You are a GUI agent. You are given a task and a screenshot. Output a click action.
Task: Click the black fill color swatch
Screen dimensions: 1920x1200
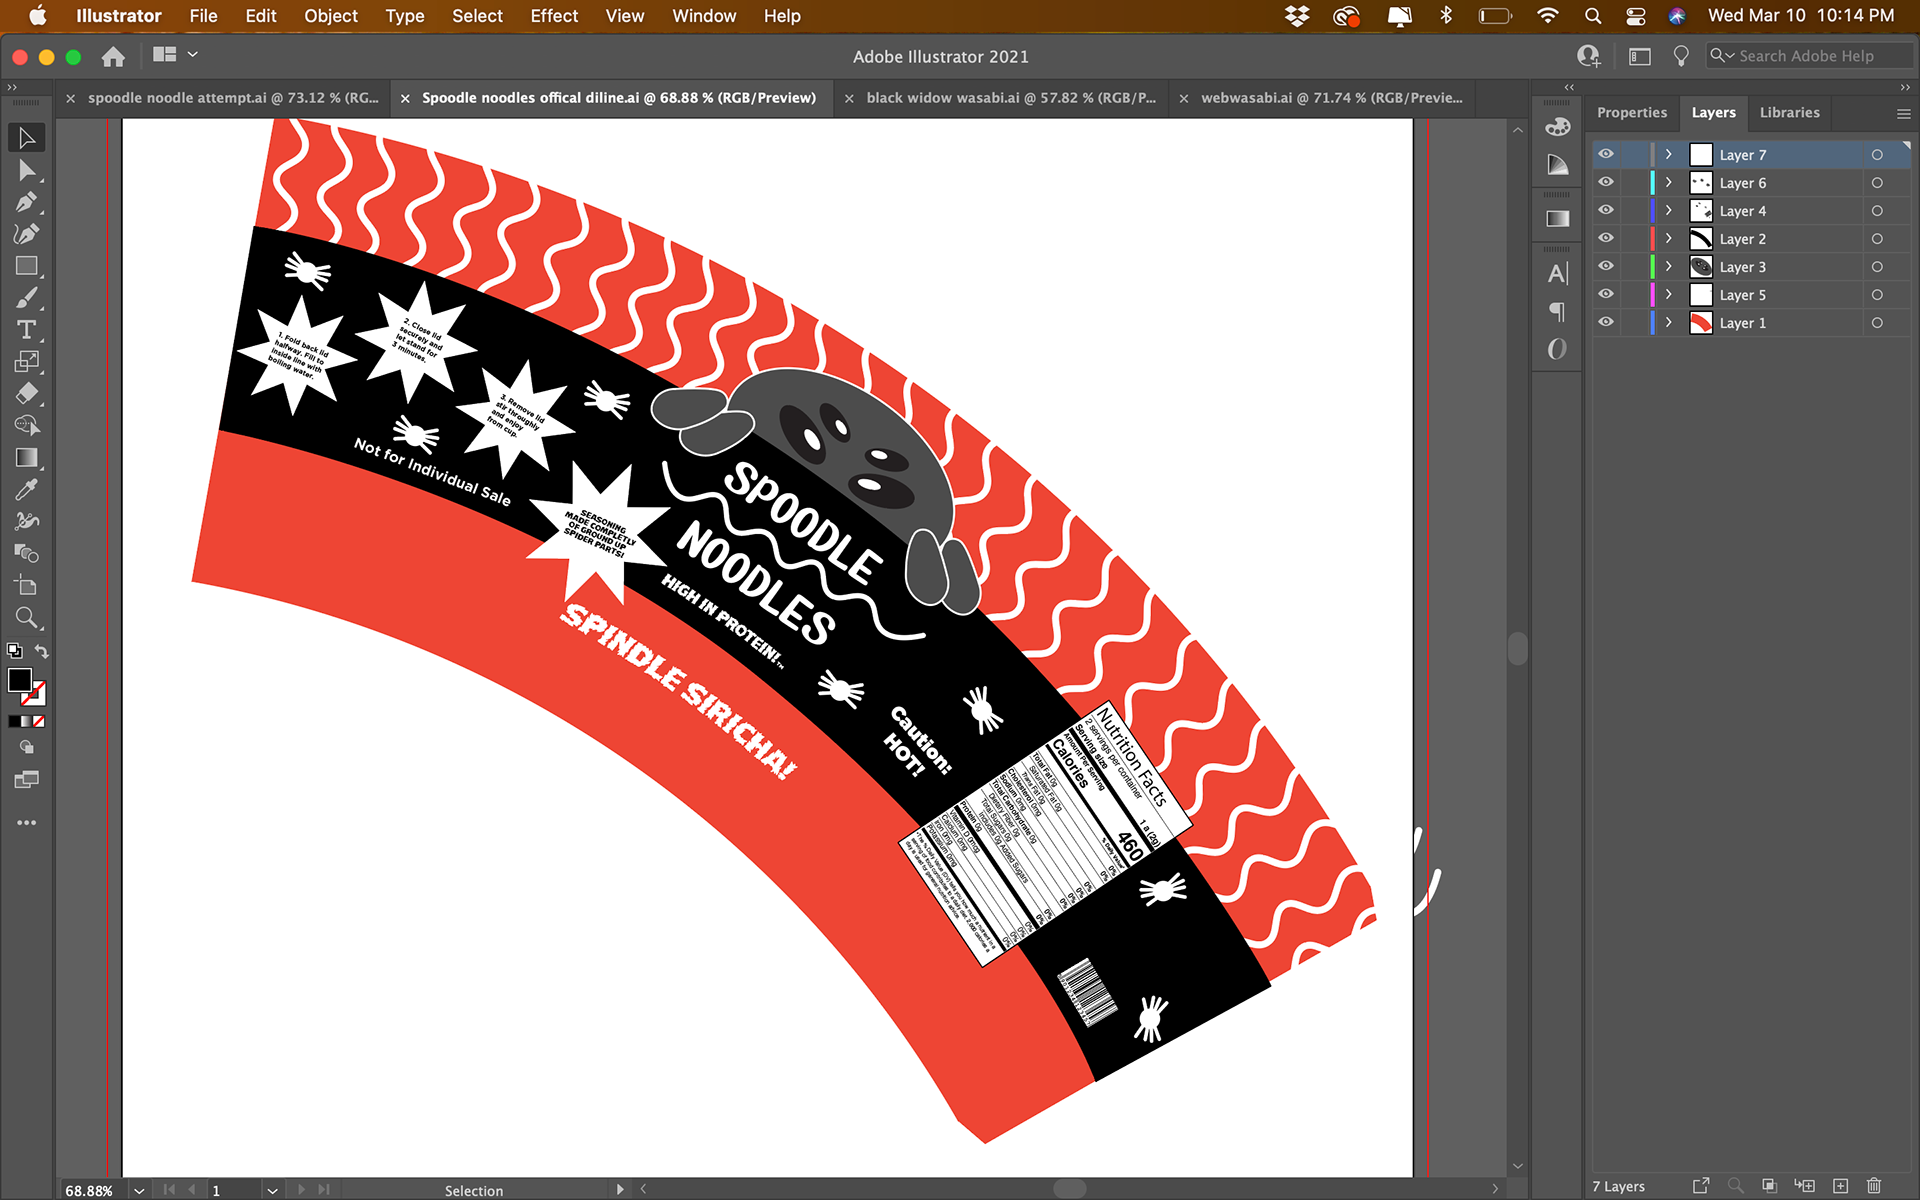(x=19, y=680)
